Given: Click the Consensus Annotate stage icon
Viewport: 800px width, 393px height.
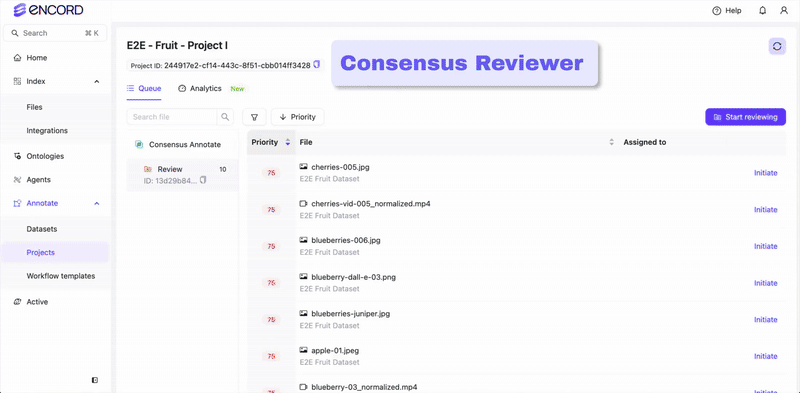Looking at the screenshot, I should point(138,144).
